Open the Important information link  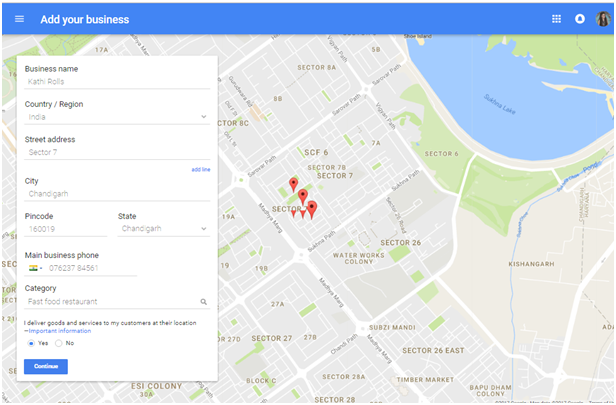click(x=59, y=331)
